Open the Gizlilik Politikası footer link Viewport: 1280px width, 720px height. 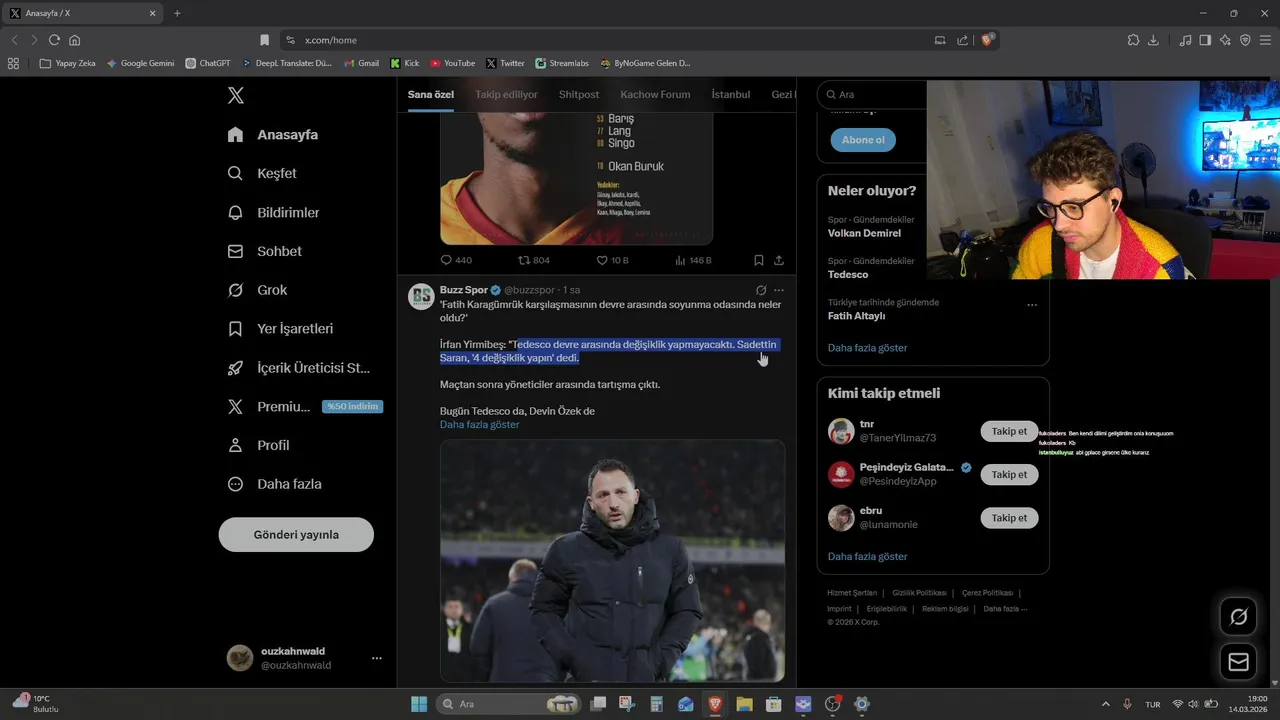point(919,593)
